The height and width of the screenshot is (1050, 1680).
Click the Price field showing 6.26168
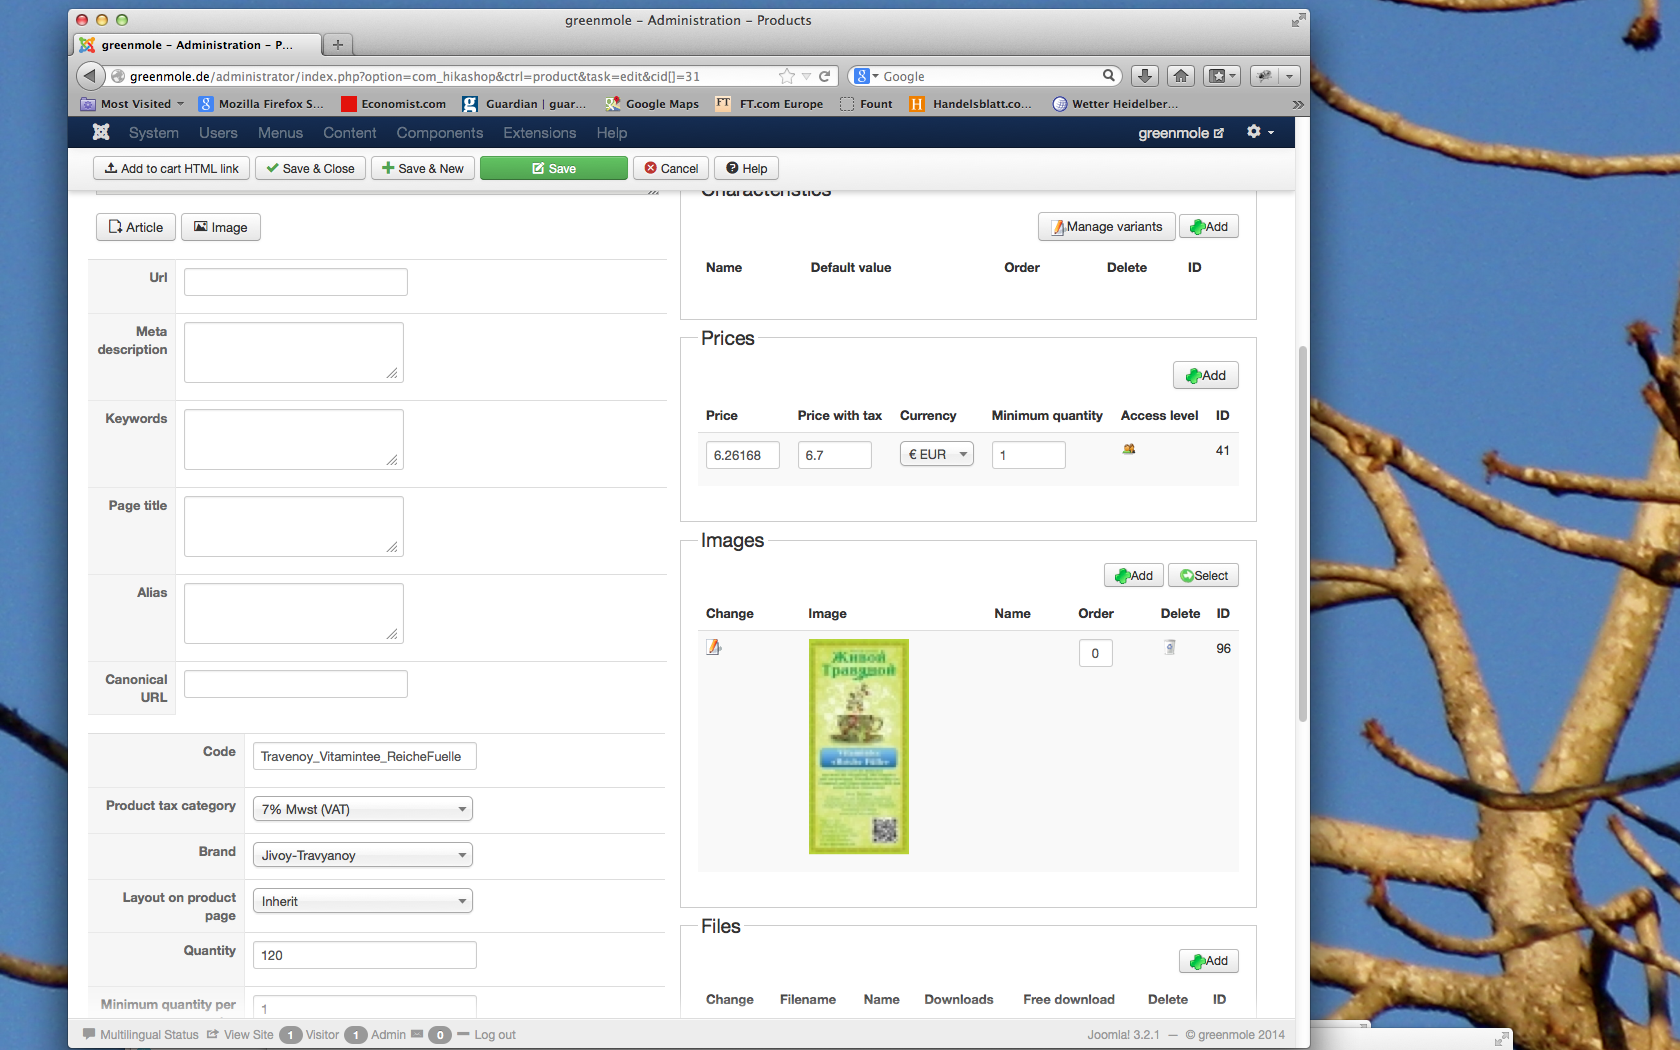click(x=743, y=455)
